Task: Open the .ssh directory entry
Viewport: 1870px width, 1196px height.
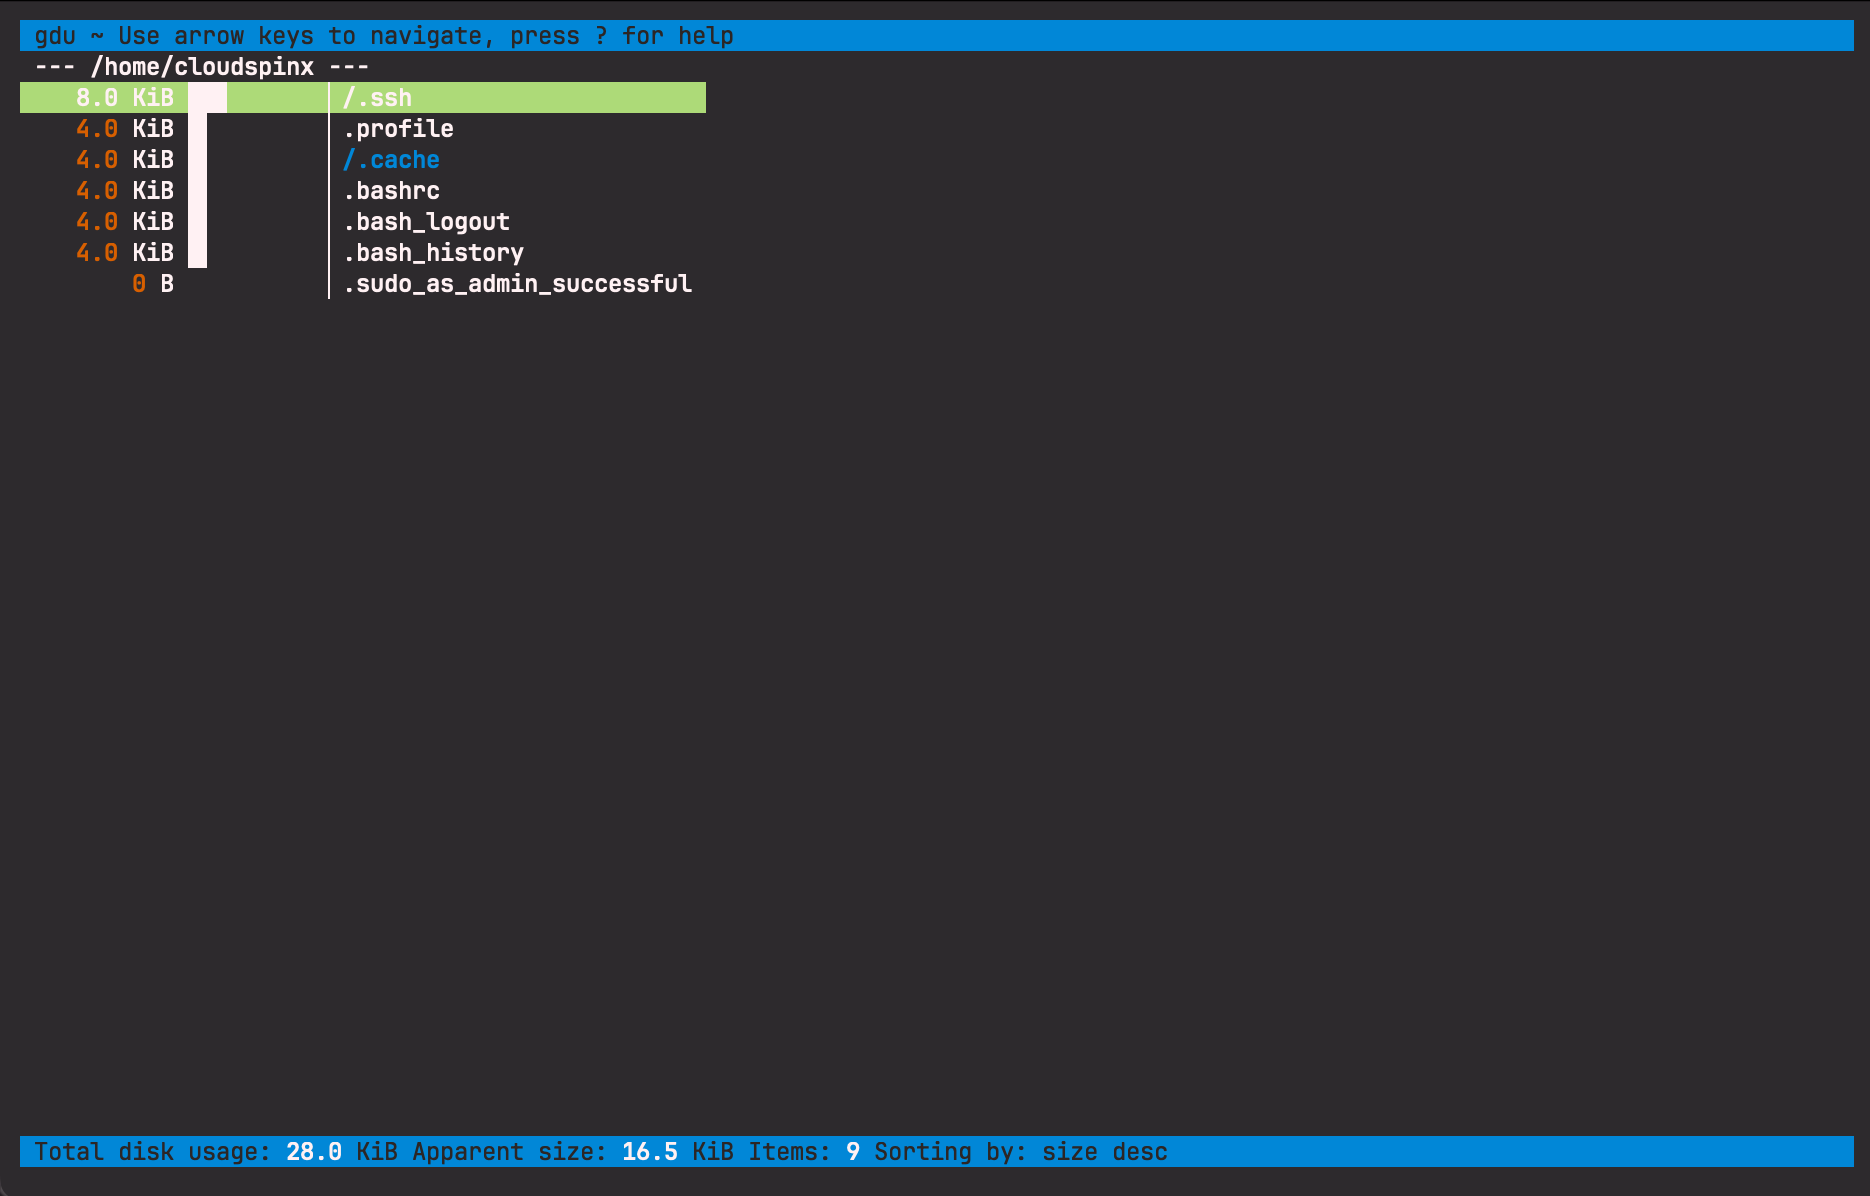Action: [x=376, y=97]
